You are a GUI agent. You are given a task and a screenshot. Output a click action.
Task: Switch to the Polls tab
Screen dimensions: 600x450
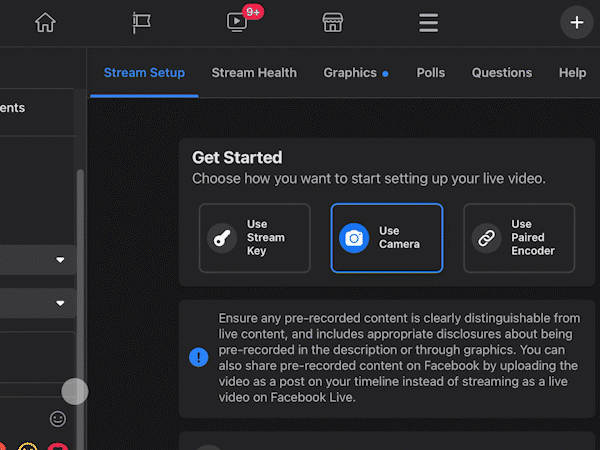point(431,73)
